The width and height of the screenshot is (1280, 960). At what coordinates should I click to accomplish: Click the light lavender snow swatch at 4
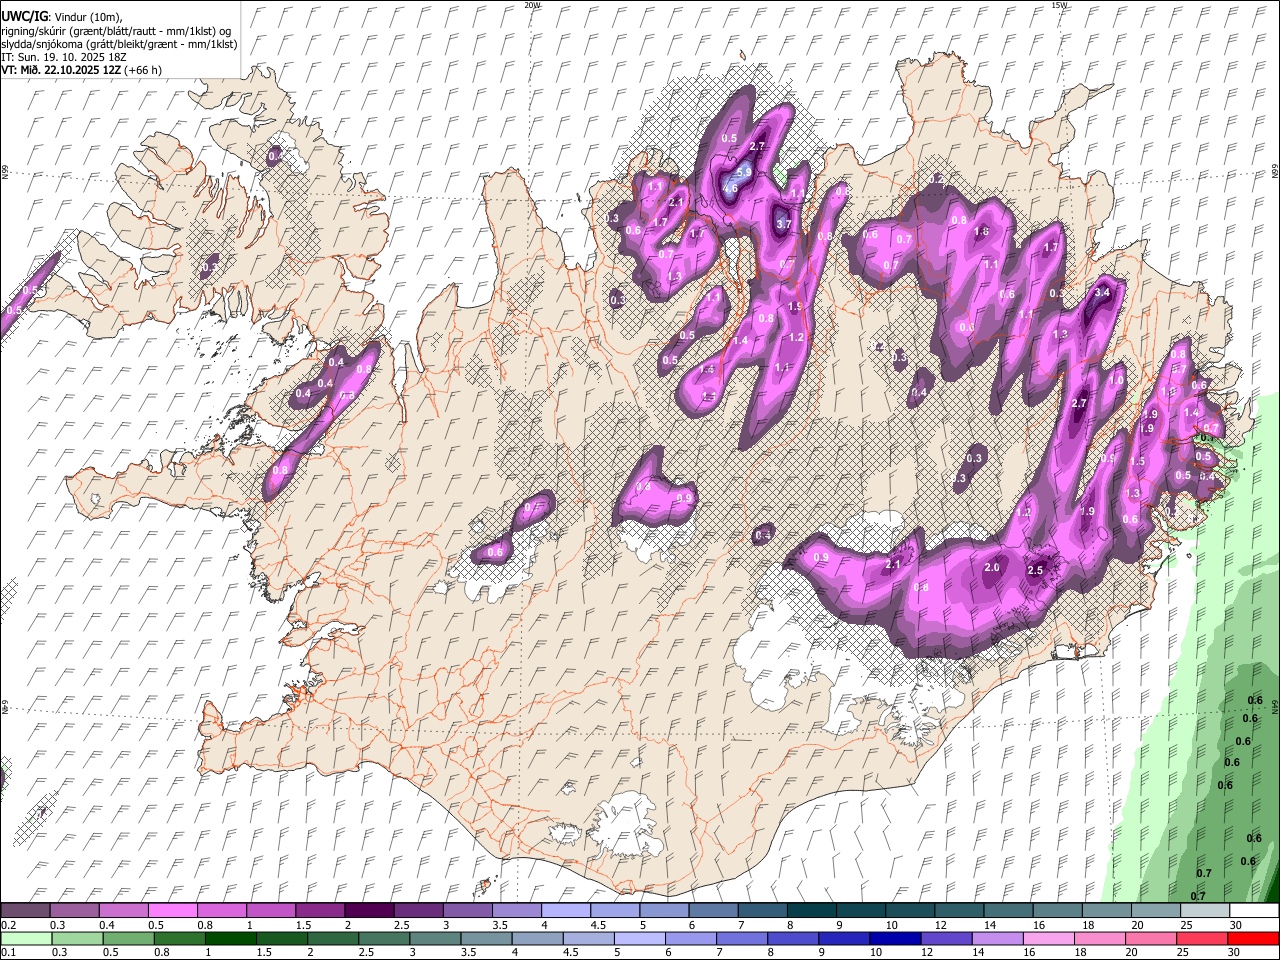tap(565, 910)
